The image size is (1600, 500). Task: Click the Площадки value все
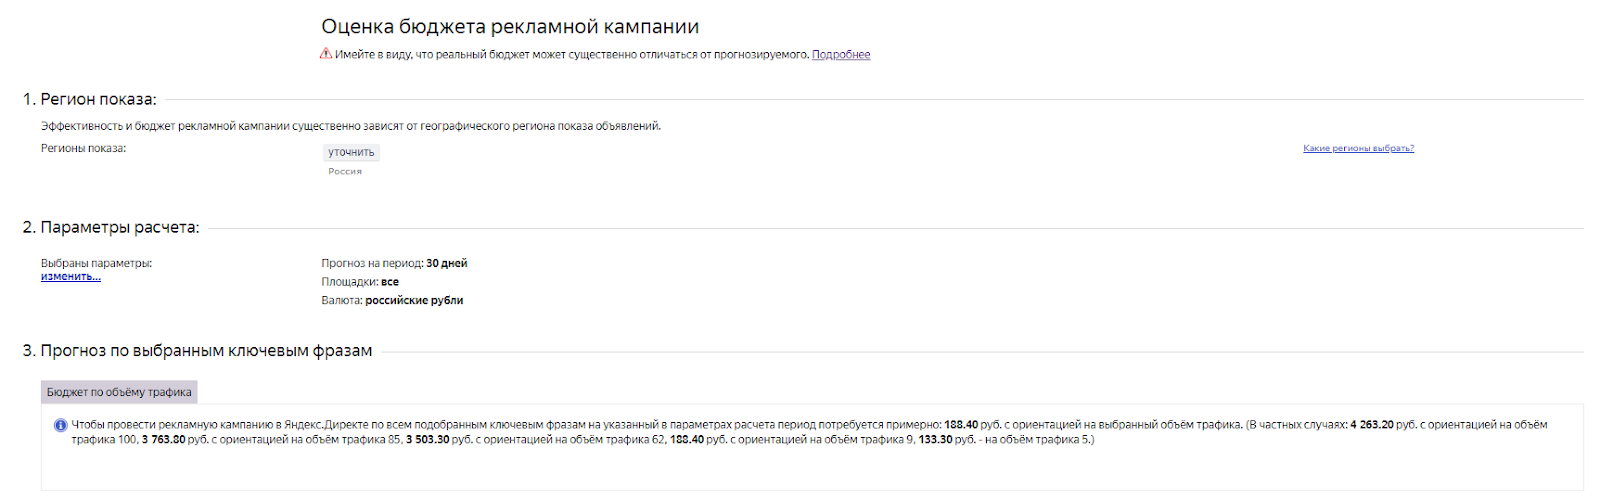click(390, 282)
